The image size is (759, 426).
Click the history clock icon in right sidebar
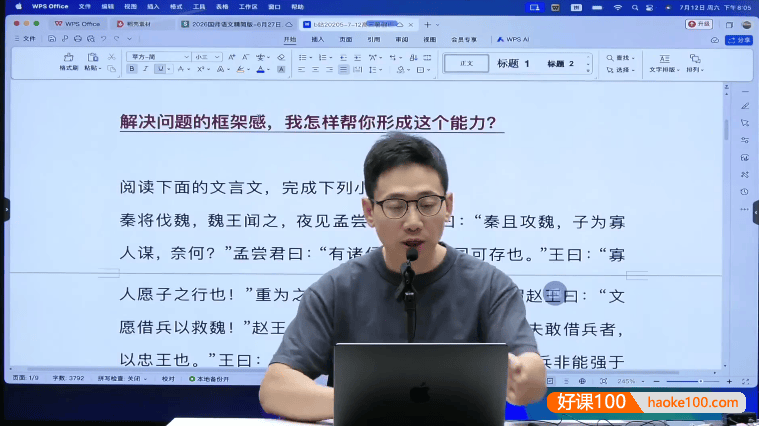point(744,192)
